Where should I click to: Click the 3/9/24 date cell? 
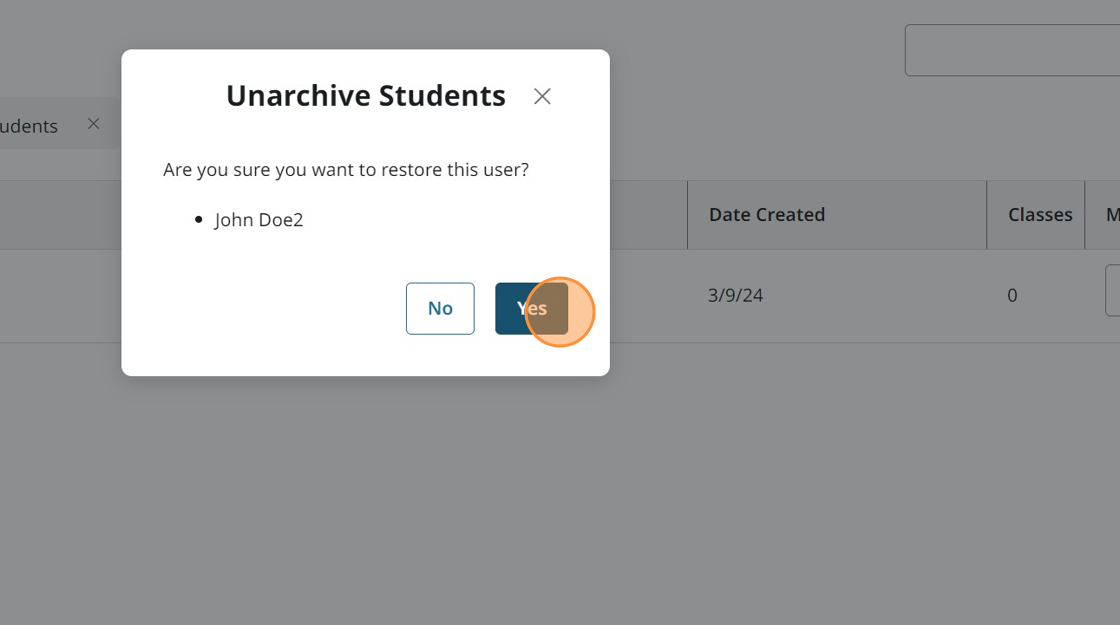pos(735,296)
